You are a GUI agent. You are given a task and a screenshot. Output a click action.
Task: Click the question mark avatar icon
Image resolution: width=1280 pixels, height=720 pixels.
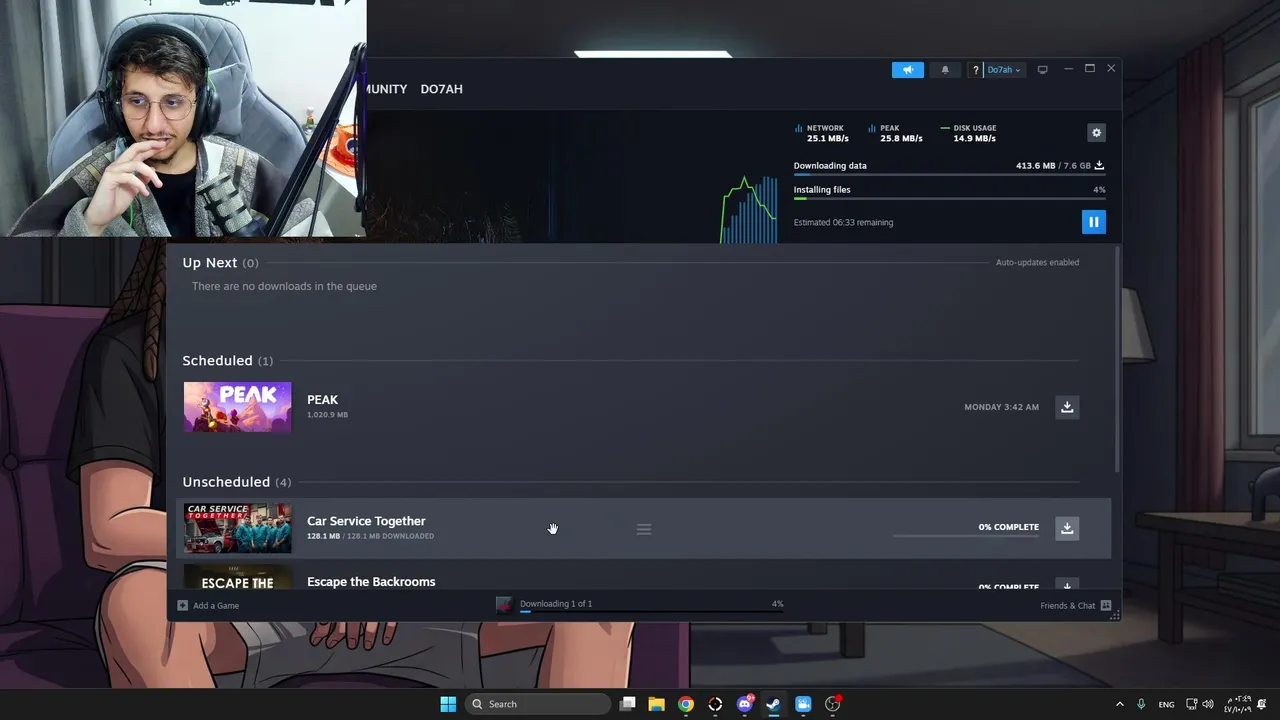[x=976, y=70]
